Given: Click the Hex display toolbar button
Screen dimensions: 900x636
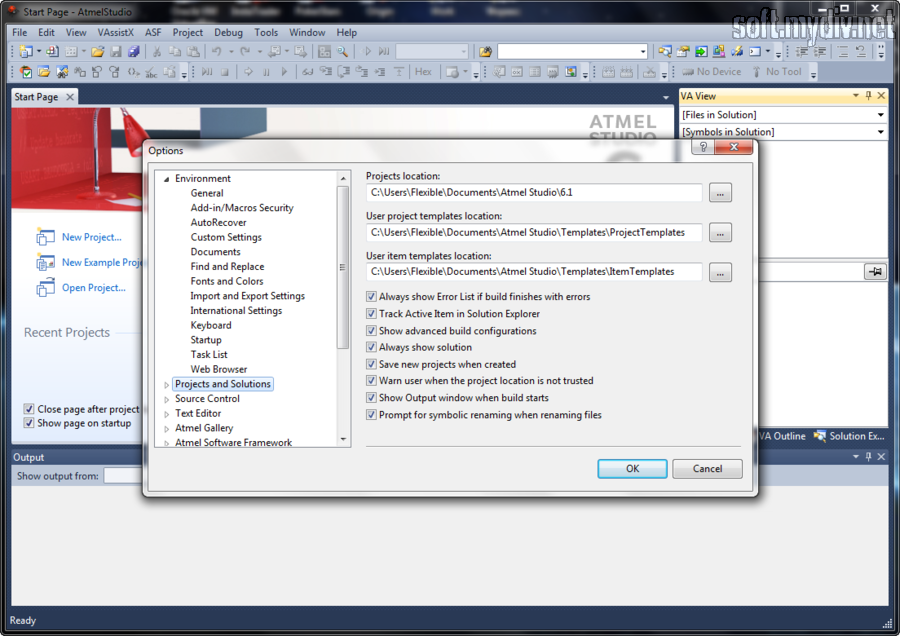Looking at the screenshot, I should tap(424, 72).
